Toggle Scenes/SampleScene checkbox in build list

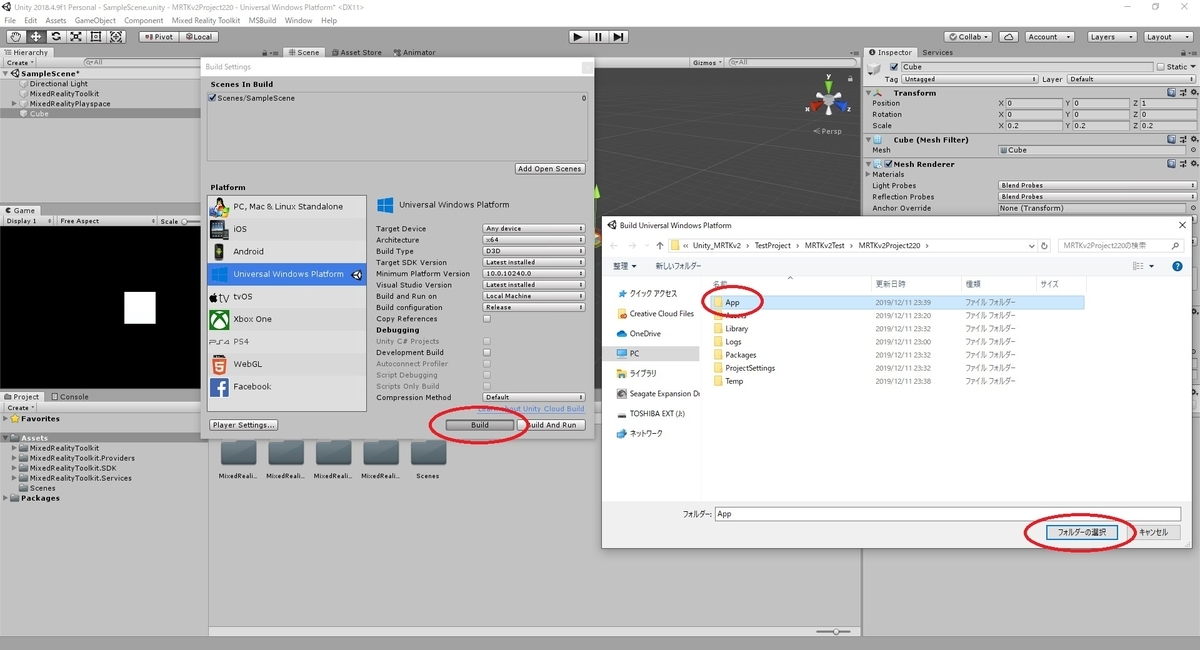click(213, 98)
